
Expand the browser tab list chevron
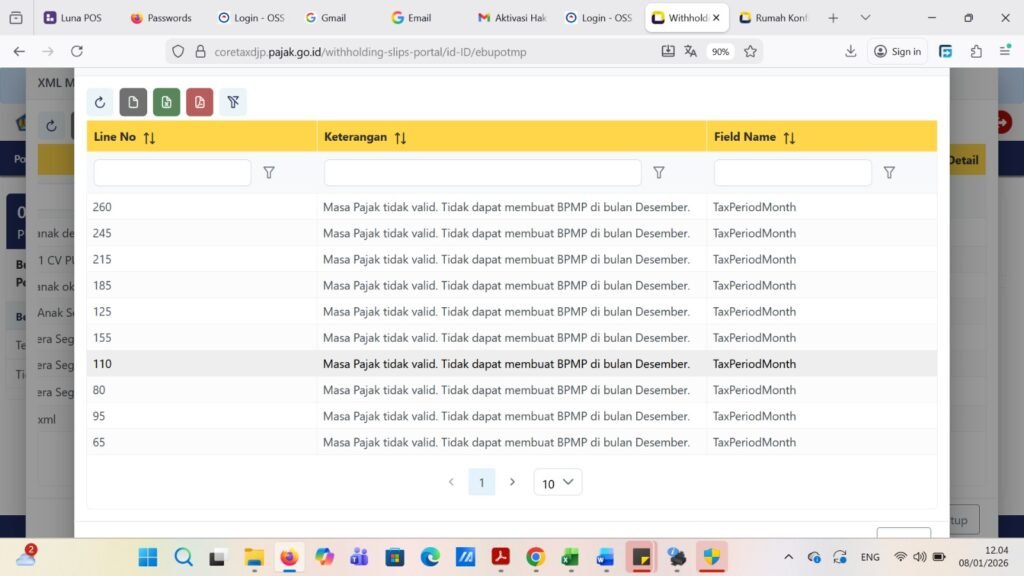pos(865,18)
